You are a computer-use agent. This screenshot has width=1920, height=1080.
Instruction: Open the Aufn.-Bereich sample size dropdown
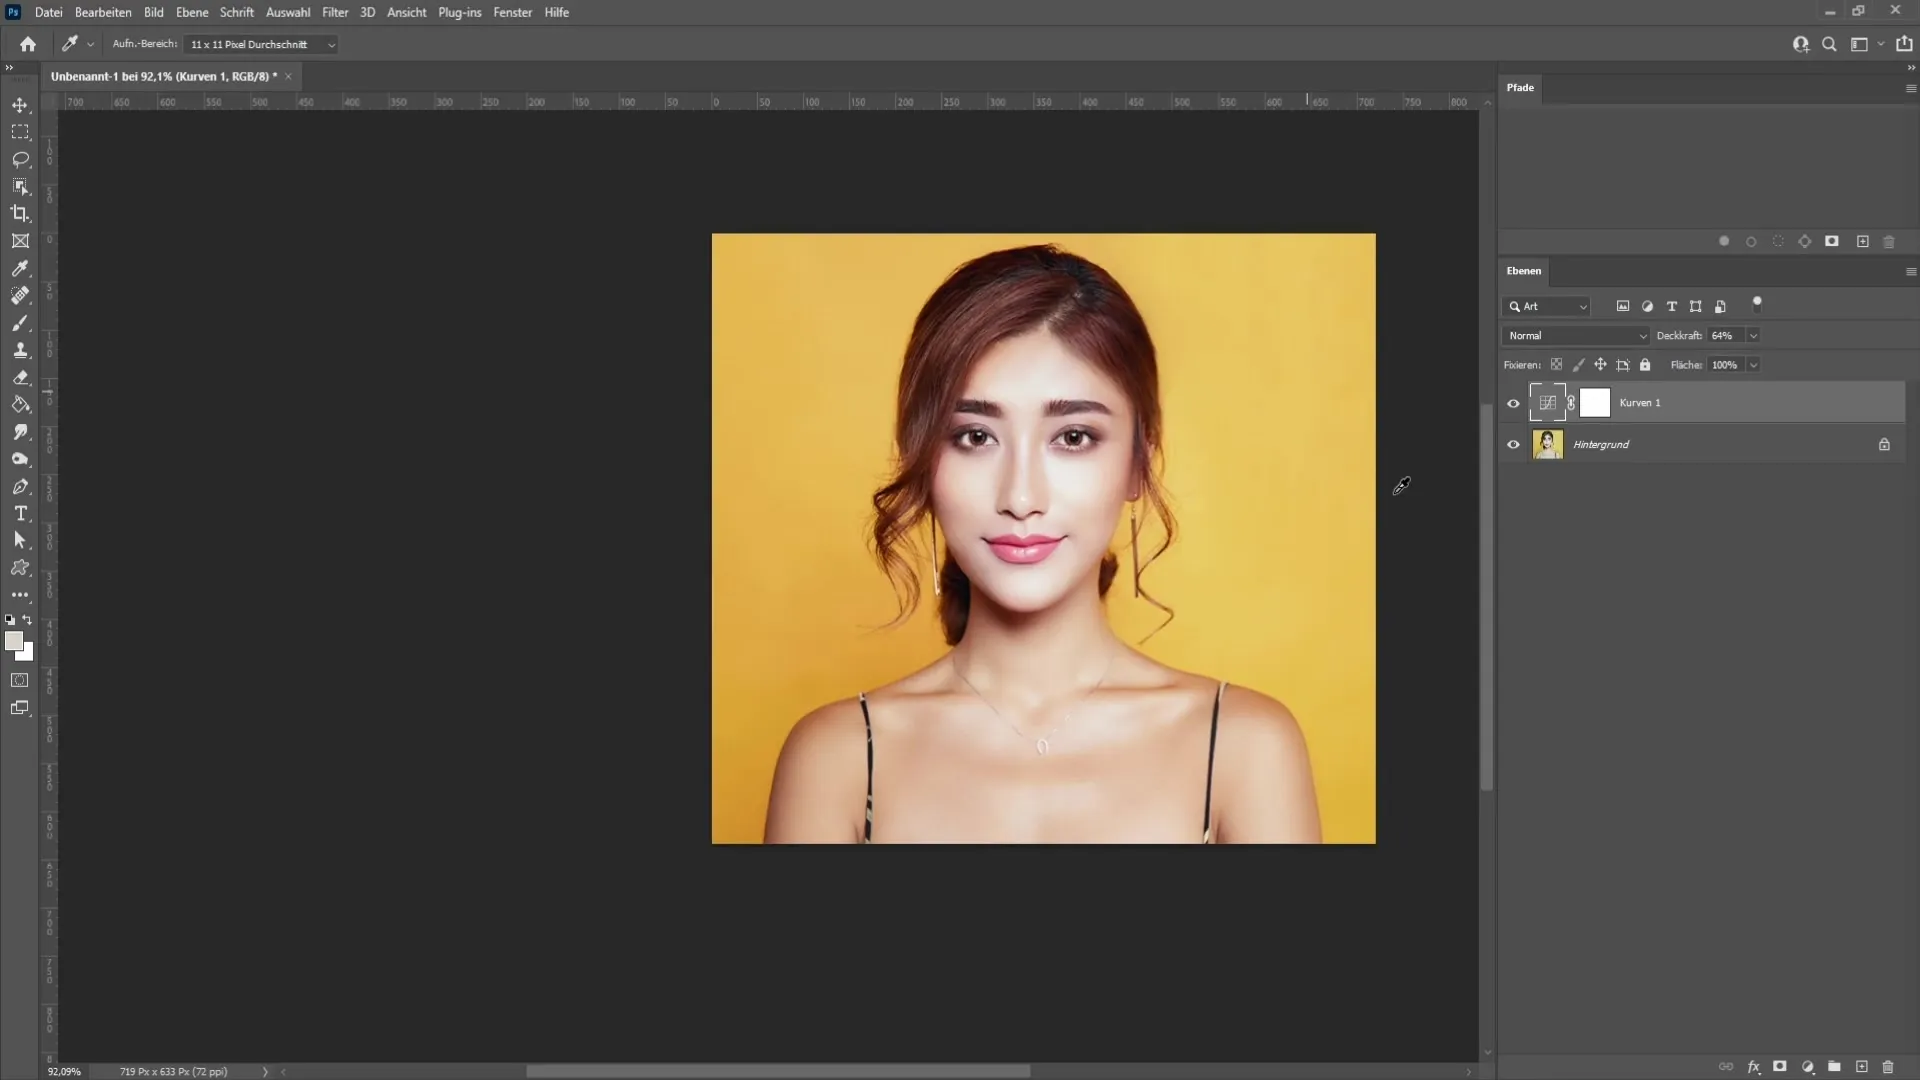pyautogui.click(x=260, y=45)
